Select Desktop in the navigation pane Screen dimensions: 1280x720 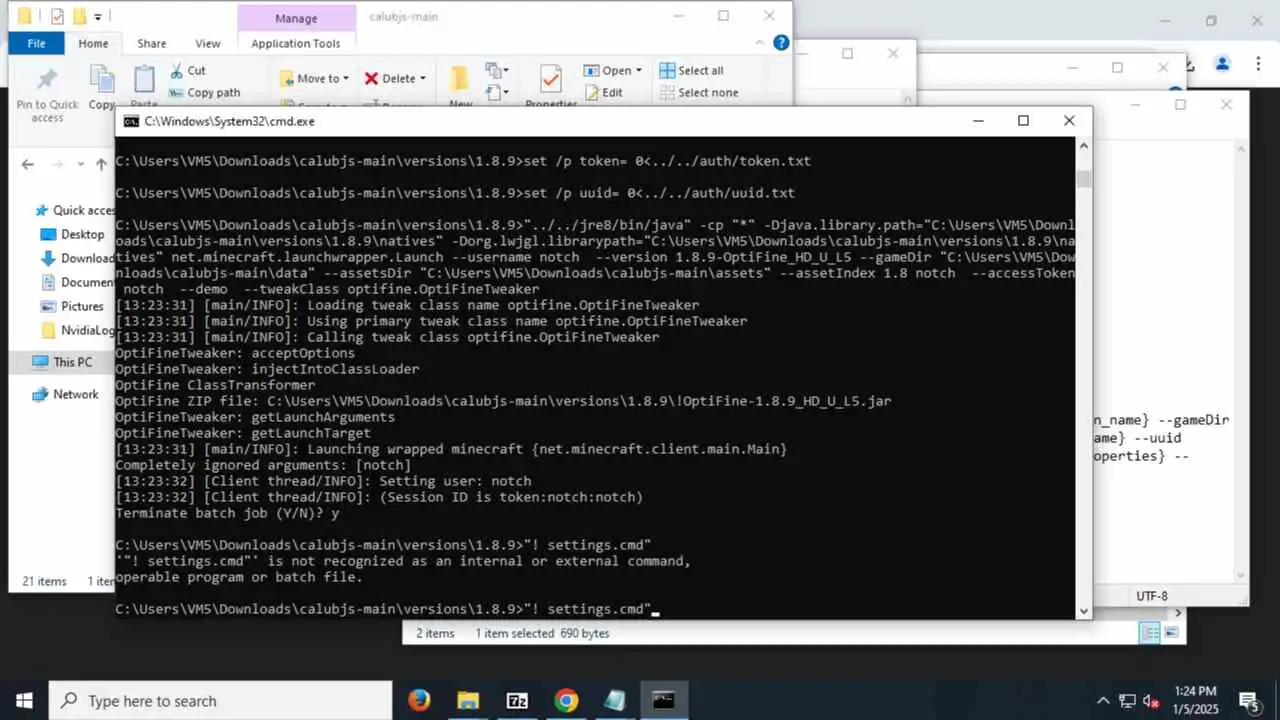click(x=72, y=234)
